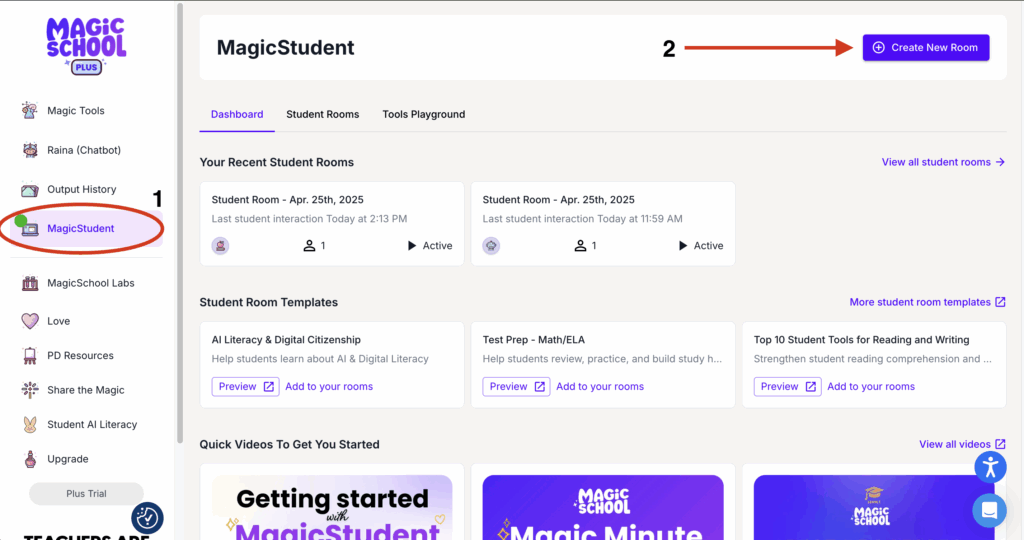This screenshot has width=1024, height=540.
Task: Click the PD Resources easel icon
Action: click(x=30, y=356)
